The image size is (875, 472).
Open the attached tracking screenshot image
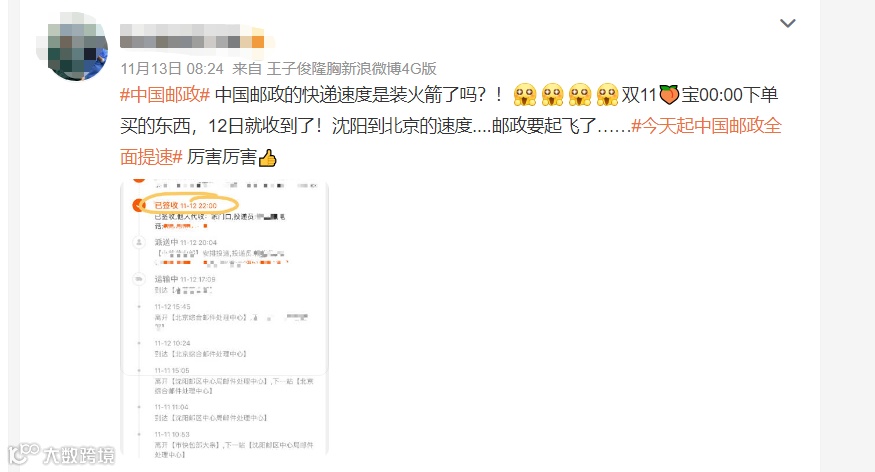(224, 319)
